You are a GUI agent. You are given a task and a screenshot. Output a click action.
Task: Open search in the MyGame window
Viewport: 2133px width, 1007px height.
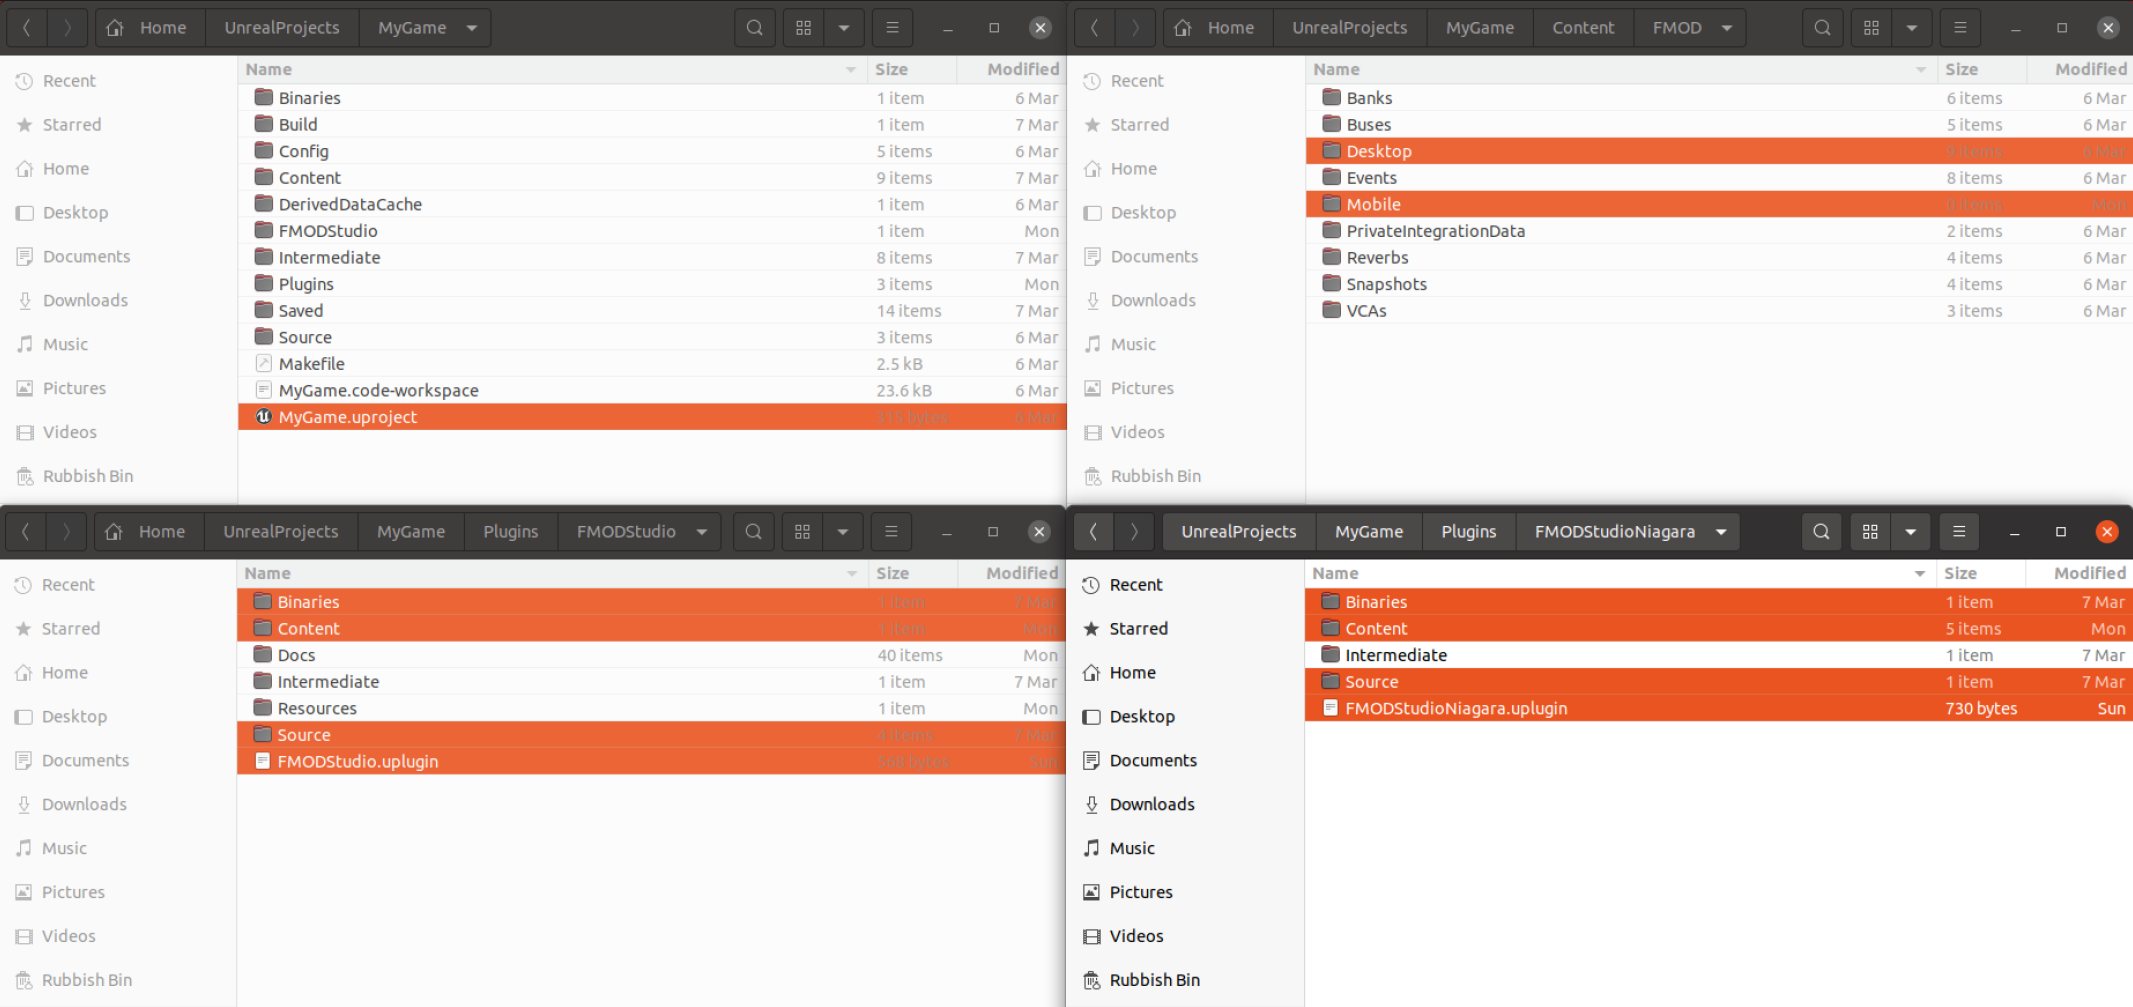754,27
